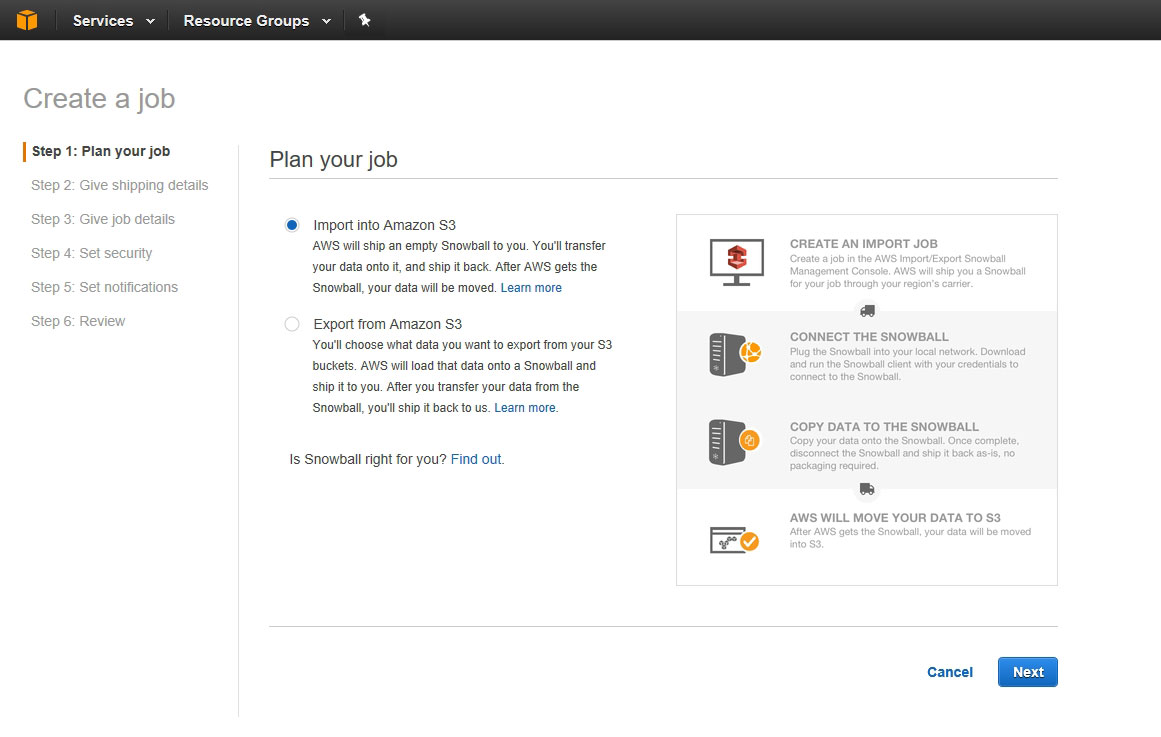Click the Cancel link
The image size is (1161, 737).
[950, 672]
